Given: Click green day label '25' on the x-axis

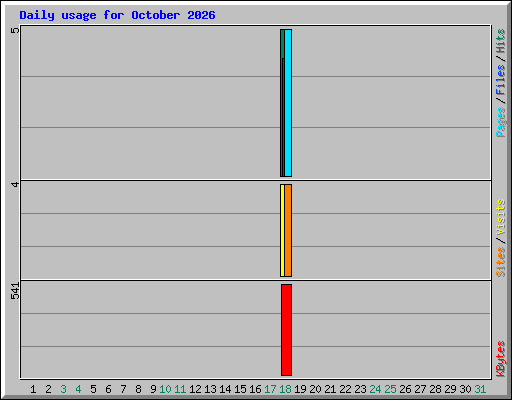Looking at the screenshot, I should tap(390, 389).
